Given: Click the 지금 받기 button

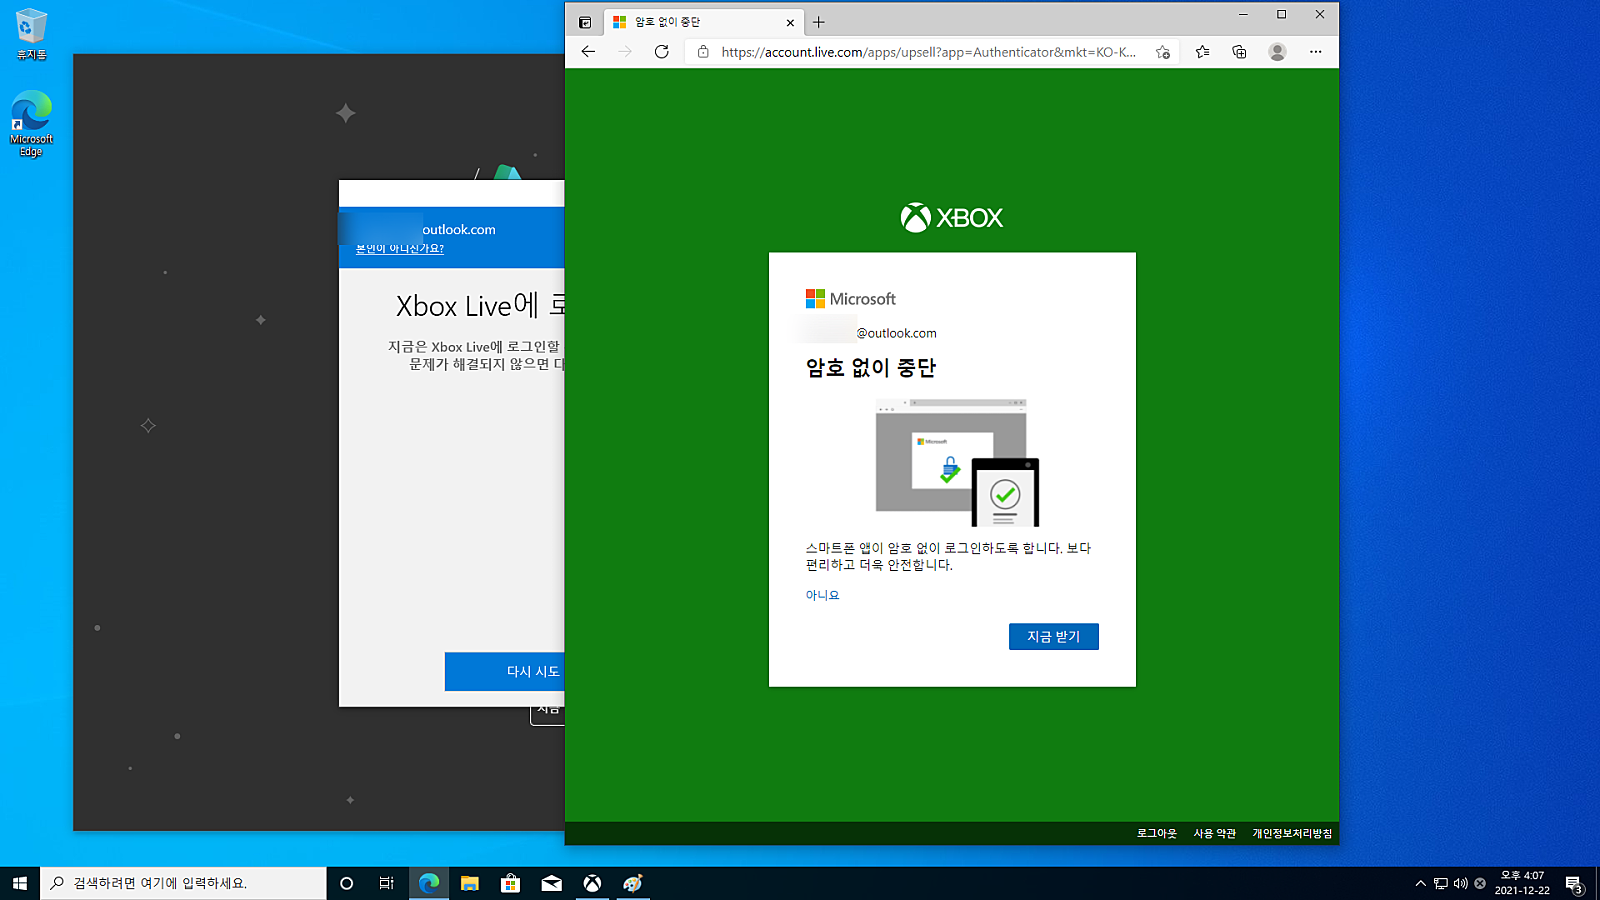Looking at the screenshot, I should [1054, 637].
